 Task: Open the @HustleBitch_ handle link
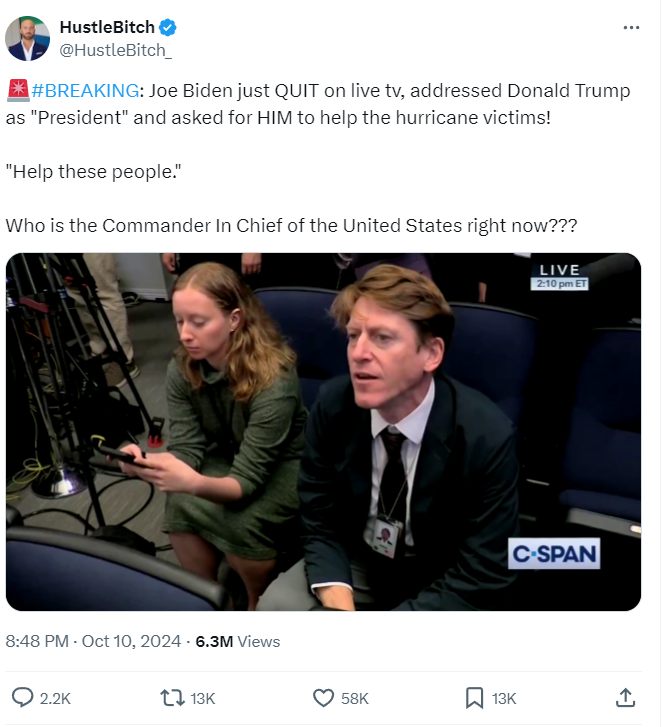[x=116, y=49]
